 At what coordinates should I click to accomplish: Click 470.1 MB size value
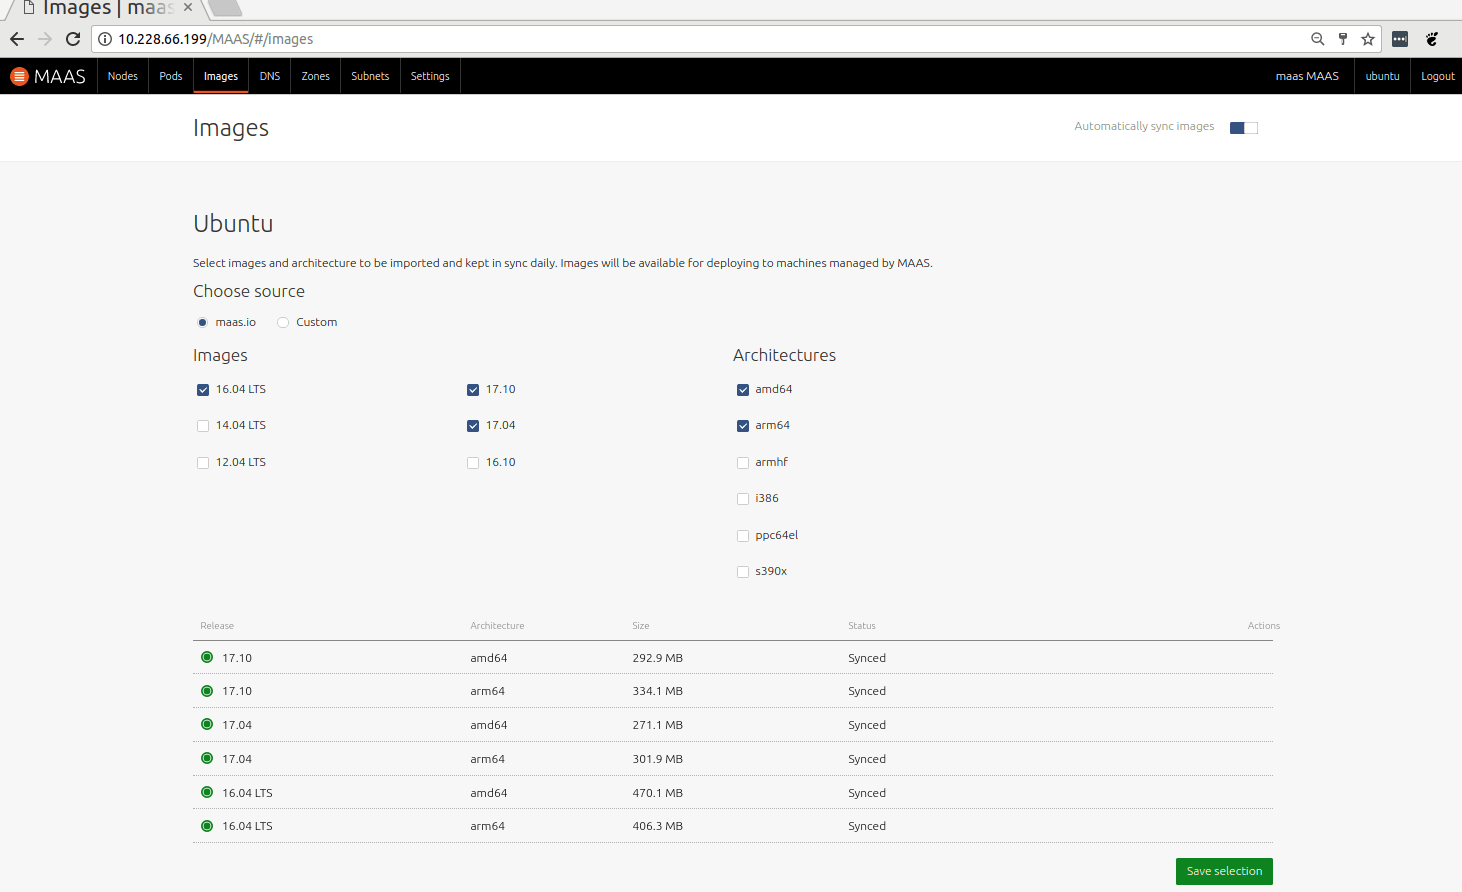(x=657, y=793)
